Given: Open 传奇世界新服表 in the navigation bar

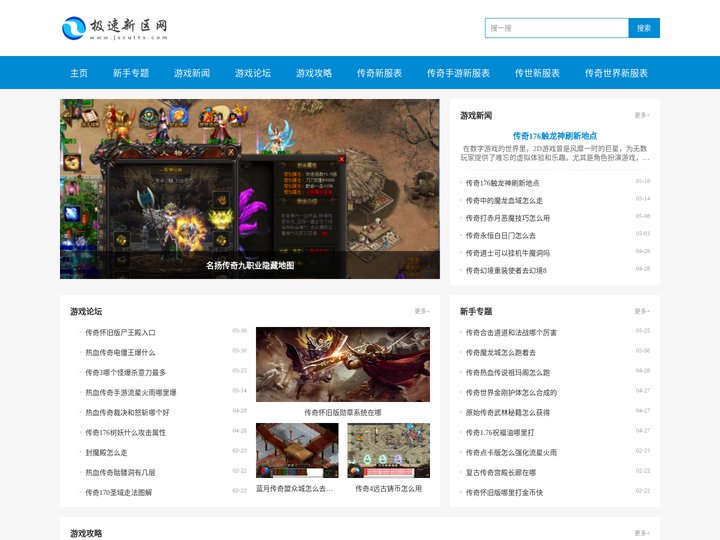Looking at the screenshot, I should (616, 73).
